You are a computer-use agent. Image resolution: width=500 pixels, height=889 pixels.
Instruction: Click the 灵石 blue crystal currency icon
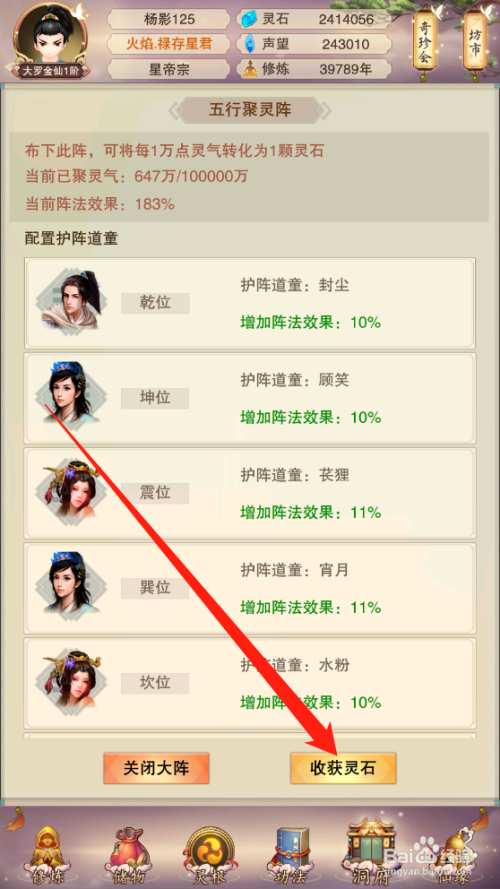pyautogui.click(x=249, y=20)
